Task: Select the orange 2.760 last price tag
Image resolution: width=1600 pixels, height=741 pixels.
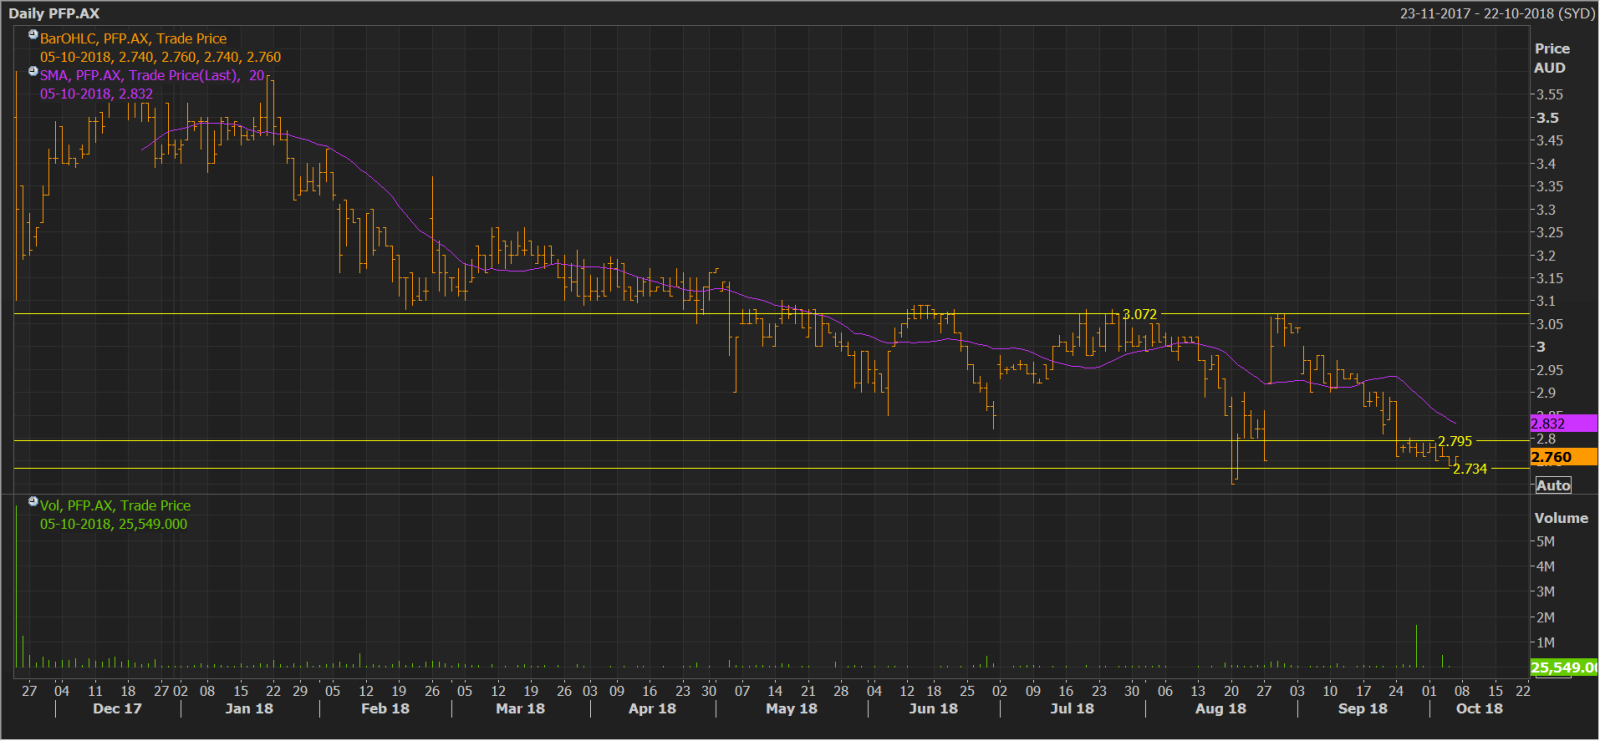Action: coord(1563,457)
